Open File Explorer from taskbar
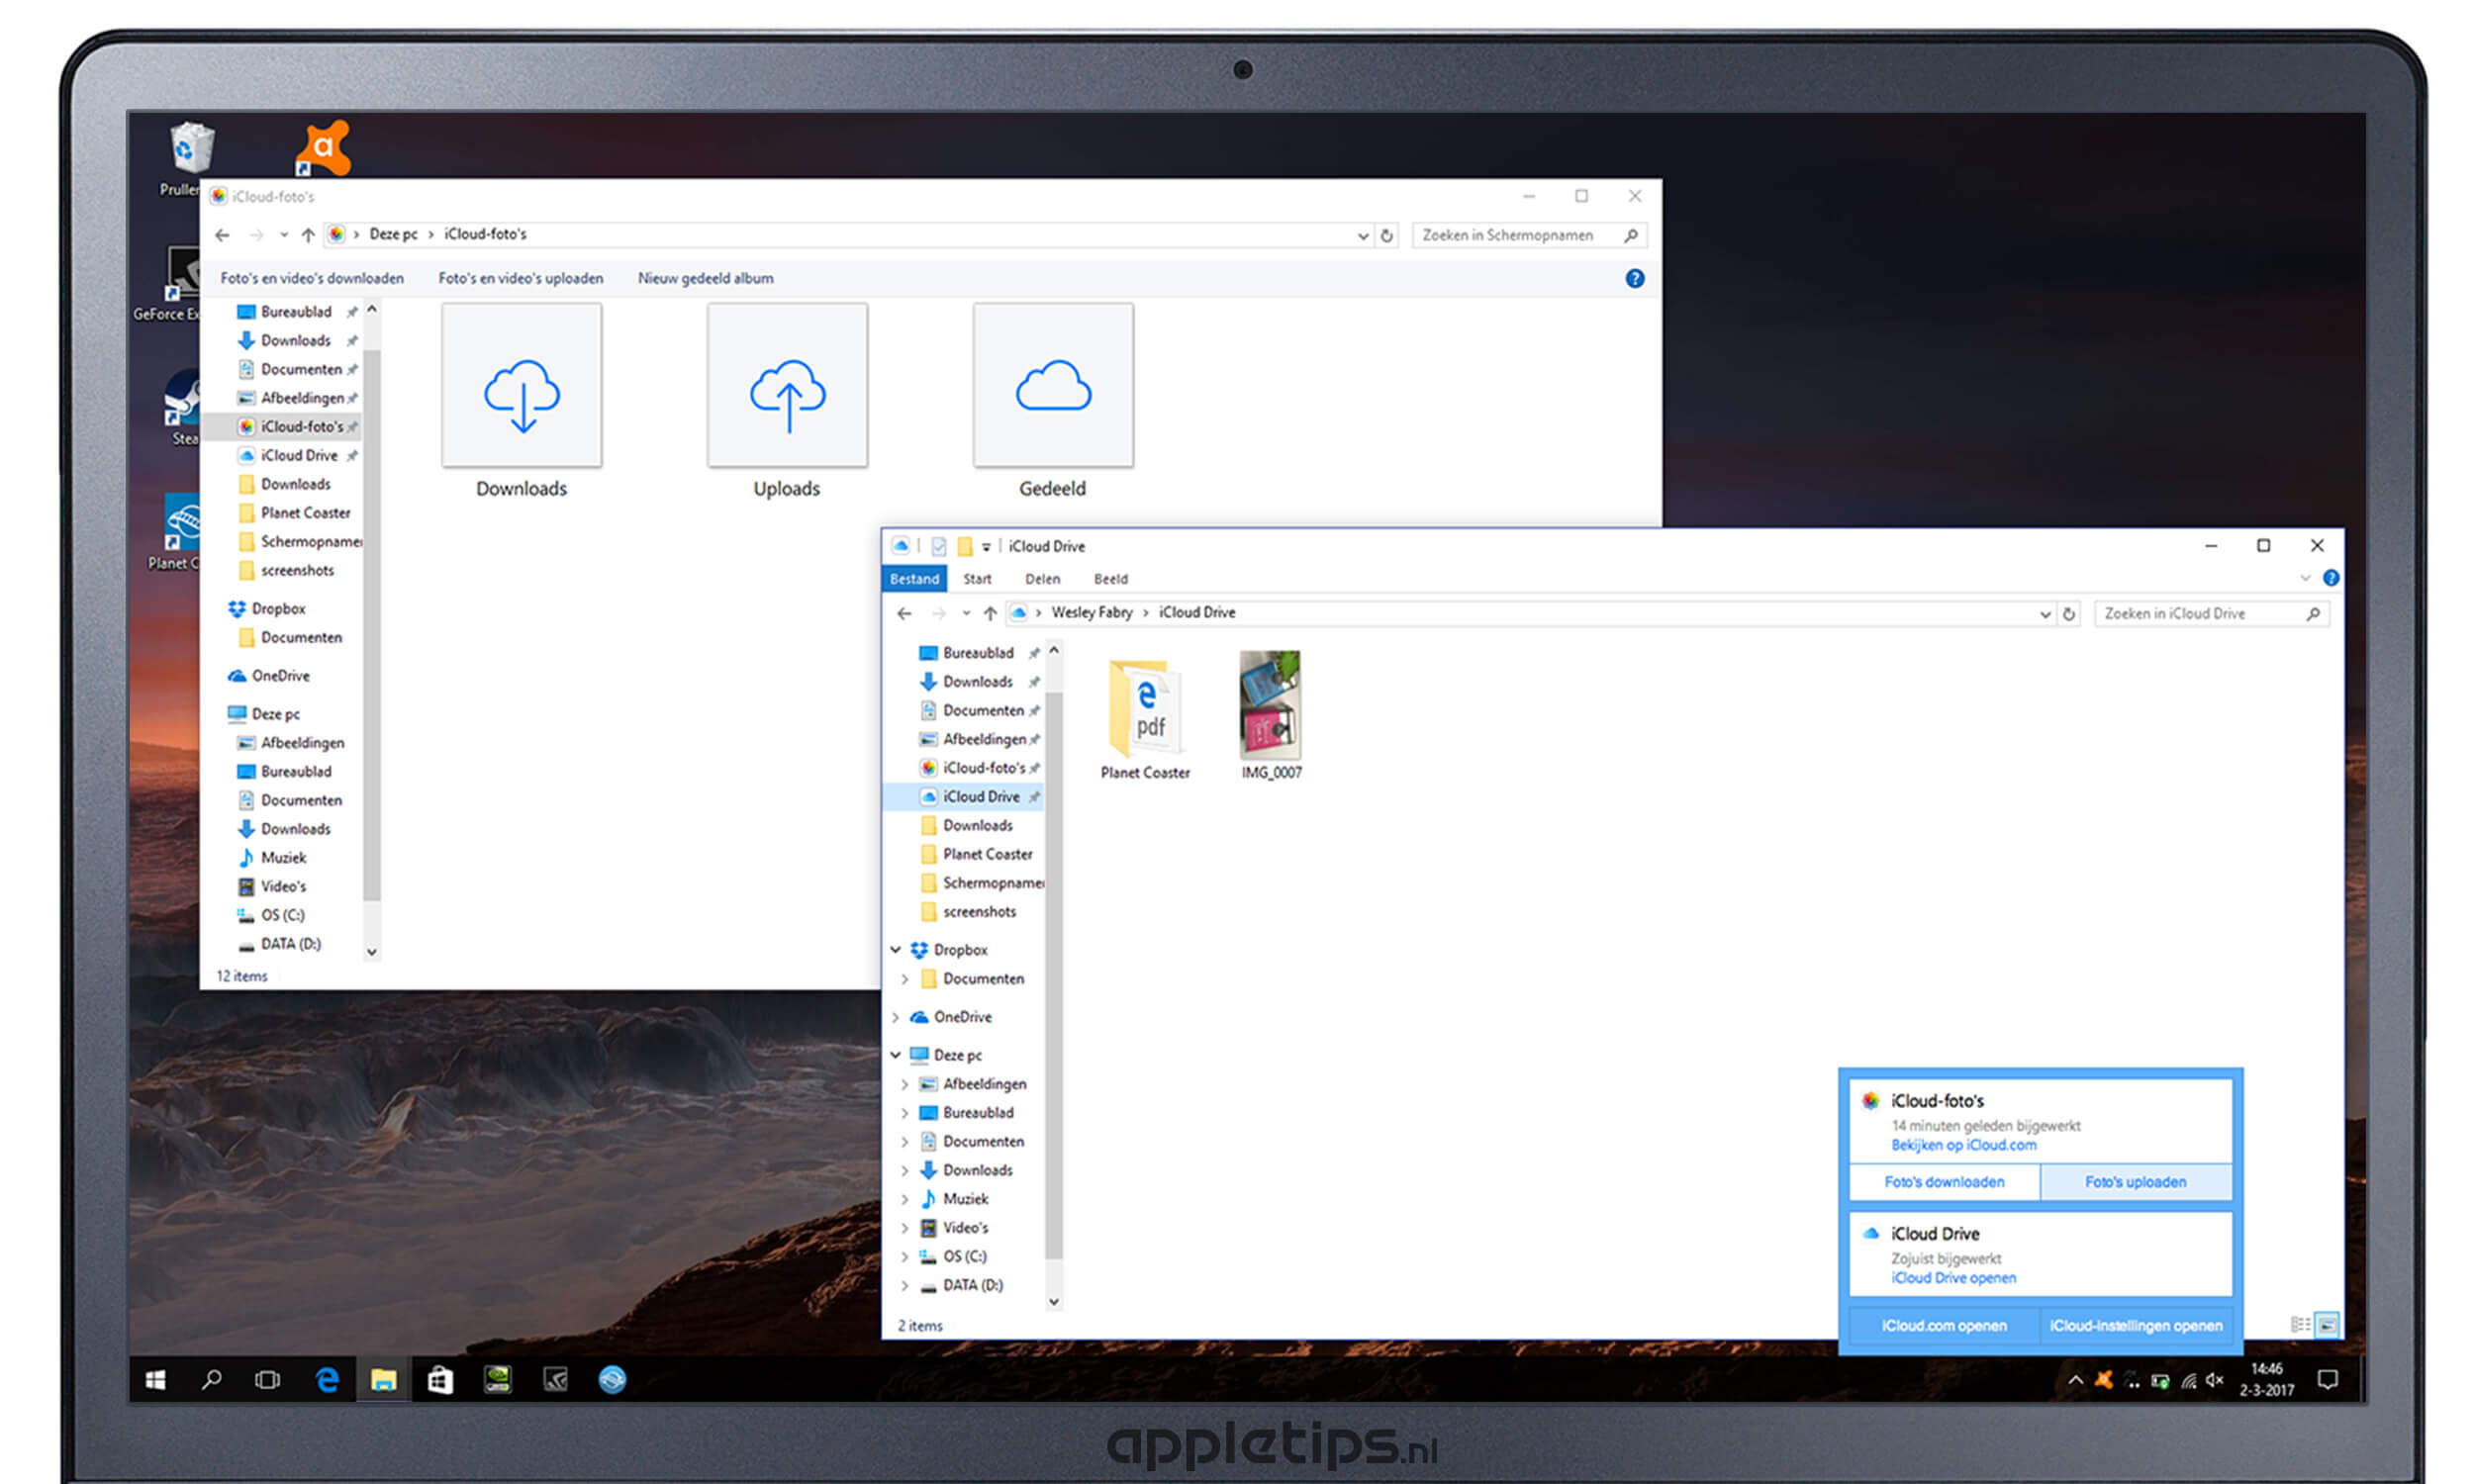The width and height of the screenshot is (2474, 1484). 383,1380
